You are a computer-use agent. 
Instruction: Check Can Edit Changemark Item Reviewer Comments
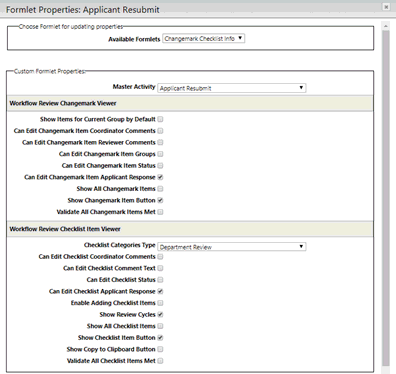coord(160,142)
